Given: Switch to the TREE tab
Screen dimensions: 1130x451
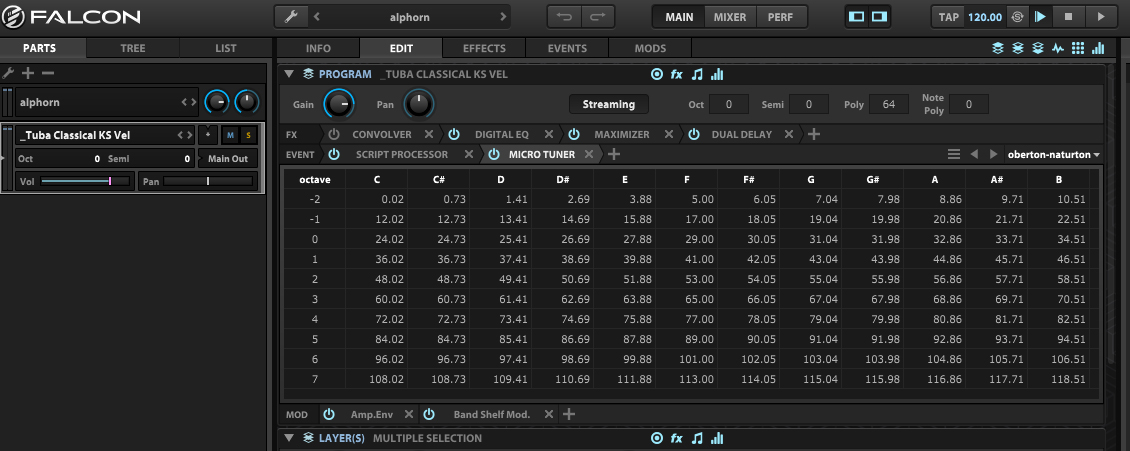Looking at the screenshot, I should point(133,48).
